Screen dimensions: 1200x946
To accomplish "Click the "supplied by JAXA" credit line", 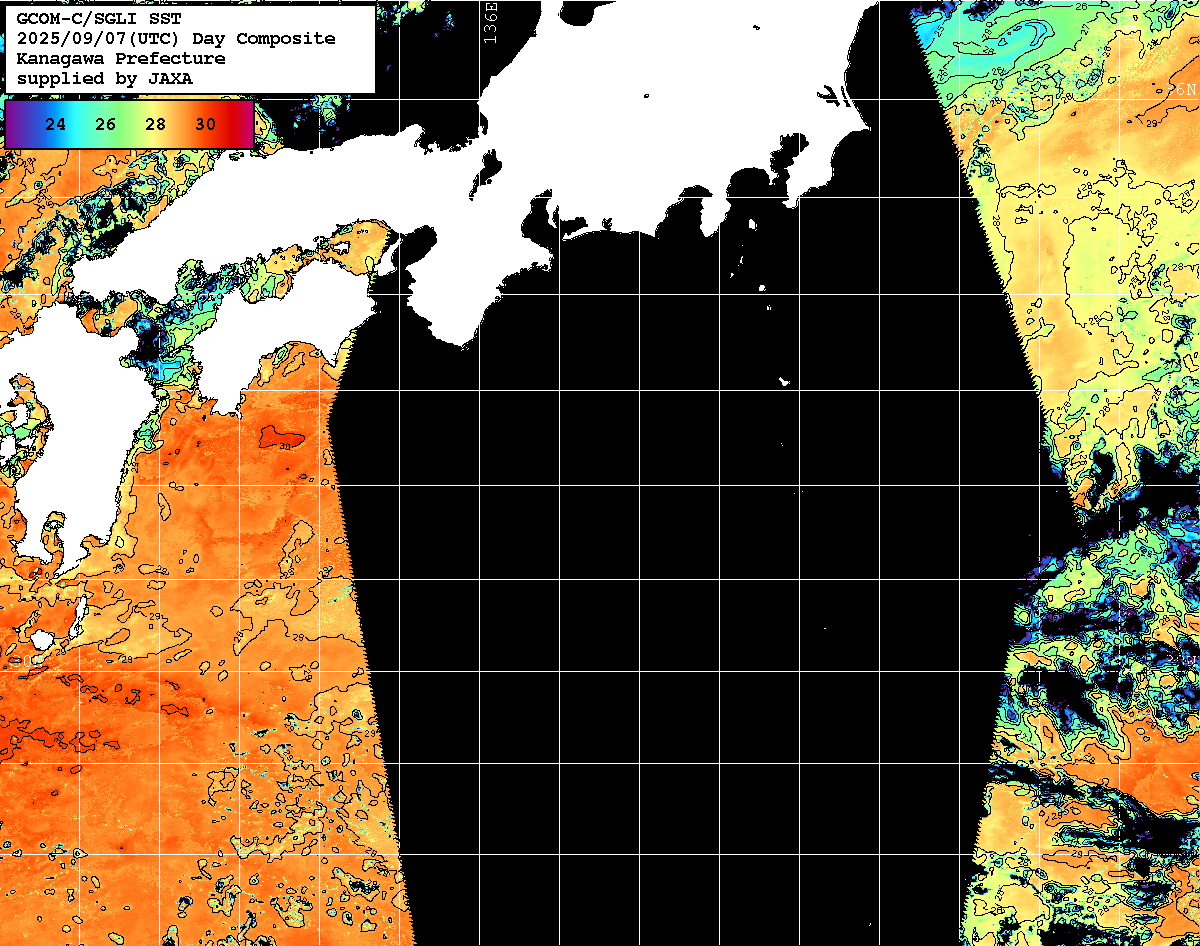I will coord(105,78).
